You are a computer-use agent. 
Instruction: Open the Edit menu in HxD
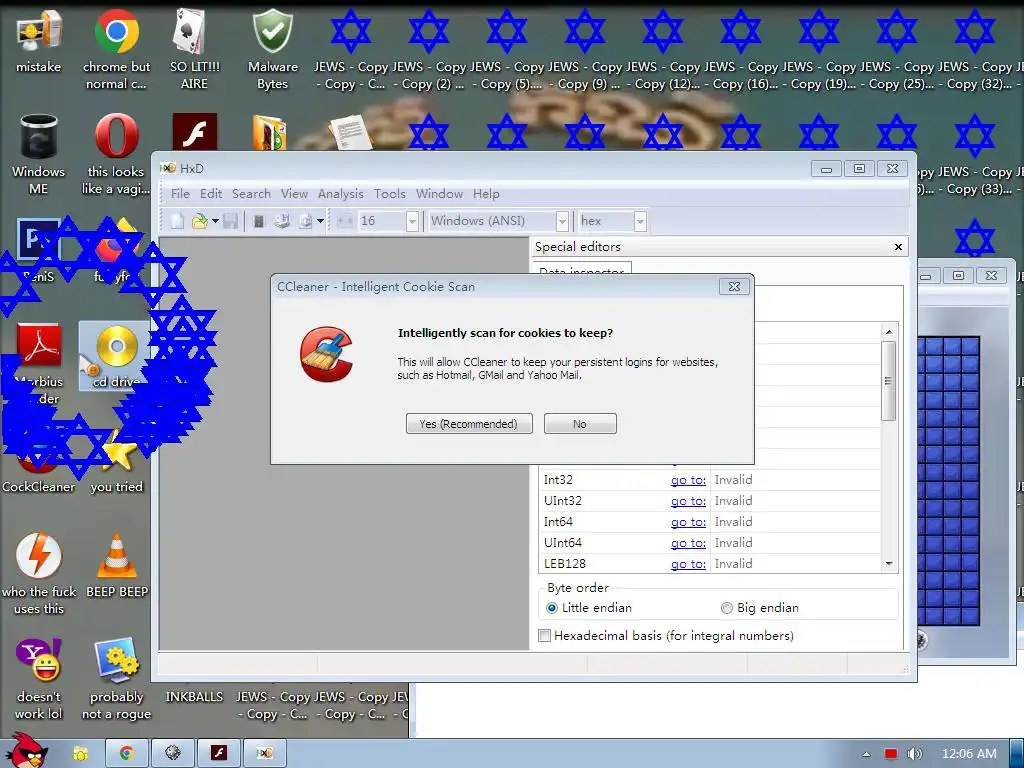click(x=211, y=194)
